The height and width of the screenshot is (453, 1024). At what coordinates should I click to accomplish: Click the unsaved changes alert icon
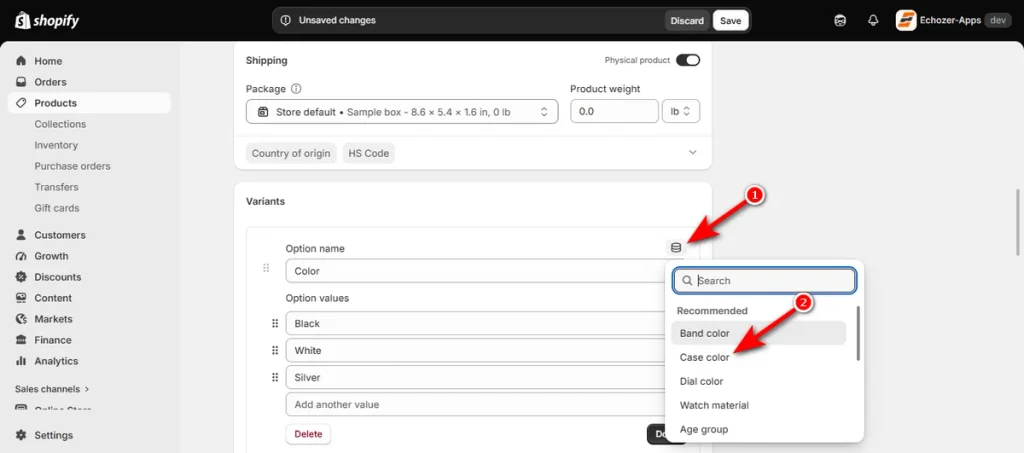pos(285,20)
